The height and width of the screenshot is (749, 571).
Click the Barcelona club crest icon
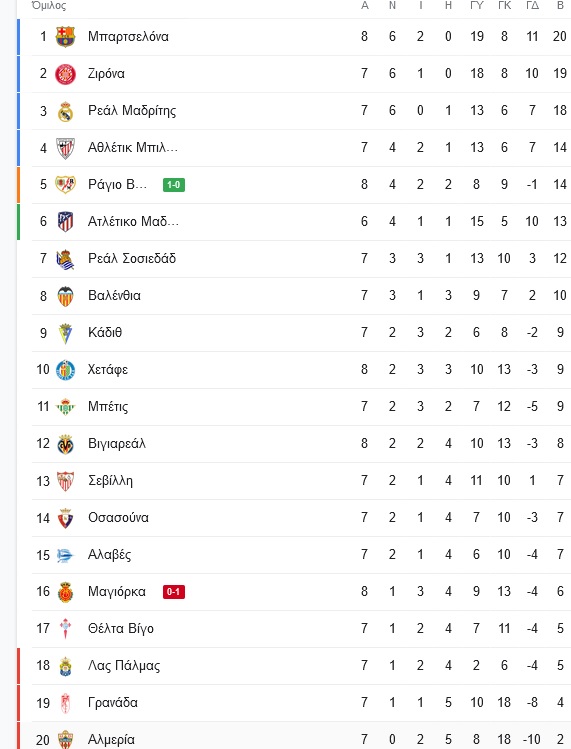point(65,37)
